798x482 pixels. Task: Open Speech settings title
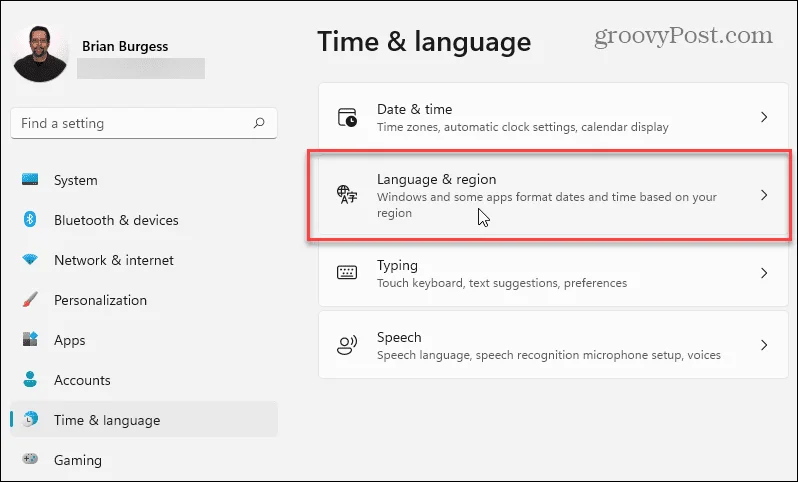399,337
